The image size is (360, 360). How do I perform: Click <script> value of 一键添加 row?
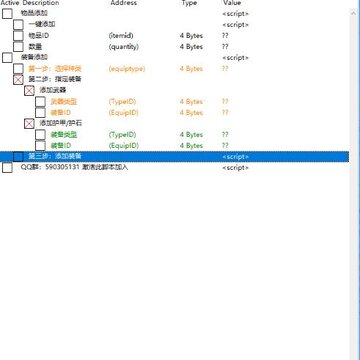pos(235,25)
